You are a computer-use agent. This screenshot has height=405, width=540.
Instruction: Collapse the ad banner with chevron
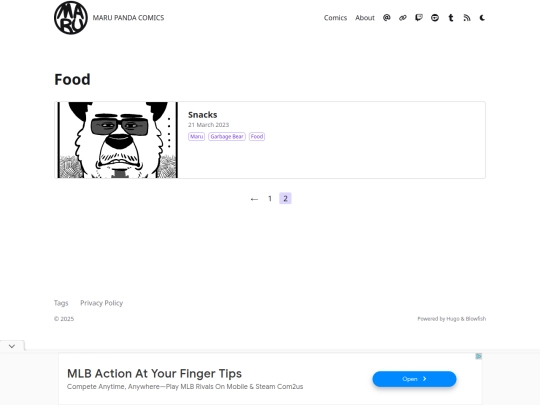(x=12, y=346)
